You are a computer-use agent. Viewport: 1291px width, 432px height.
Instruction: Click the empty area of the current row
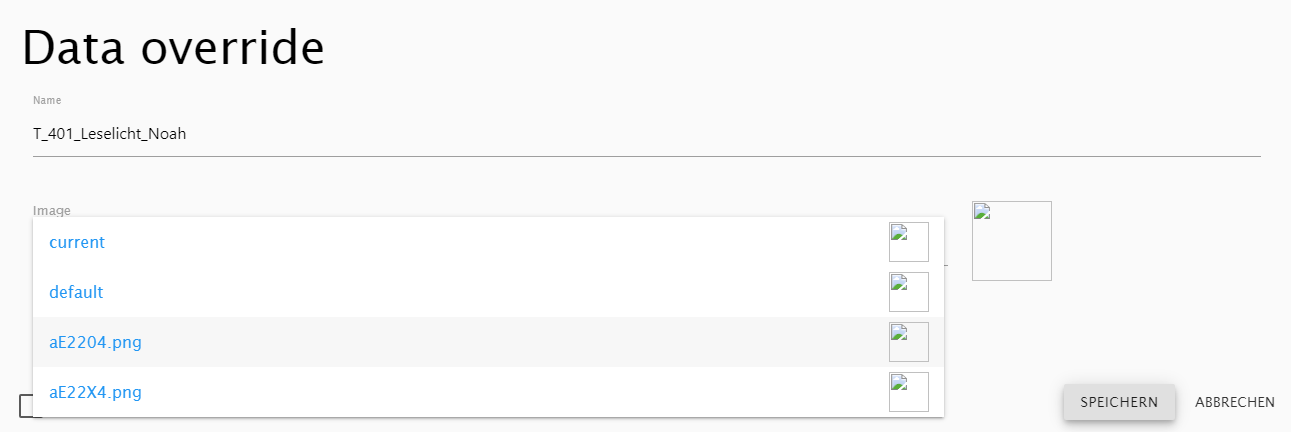point(500,242)
